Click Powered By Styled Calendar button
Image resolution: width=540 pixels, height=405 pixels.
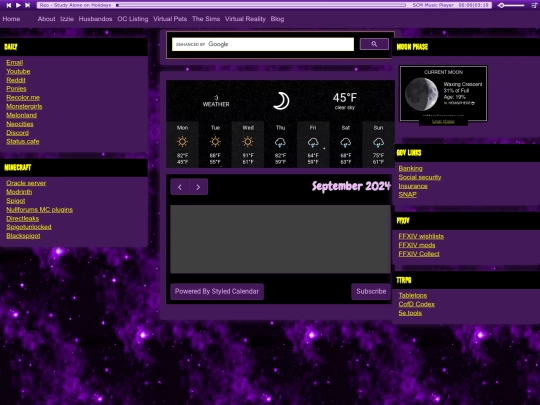tap(217, 291)
